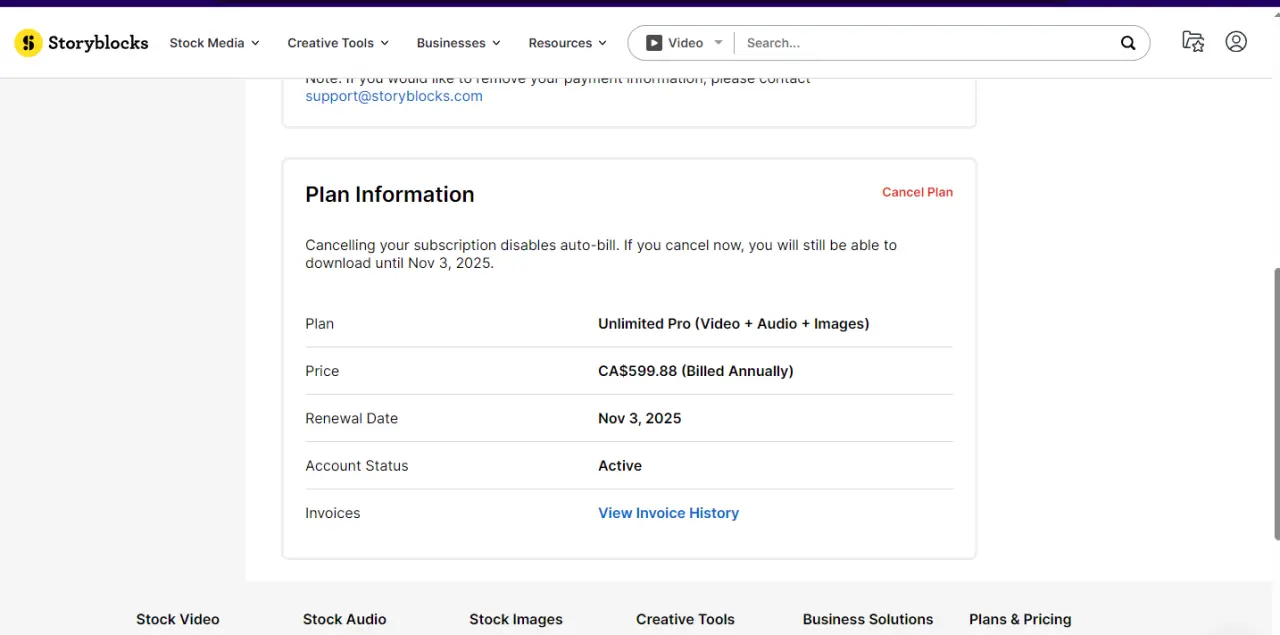
Task: Click the Storyblocks logo
Action: coord(81,43)
